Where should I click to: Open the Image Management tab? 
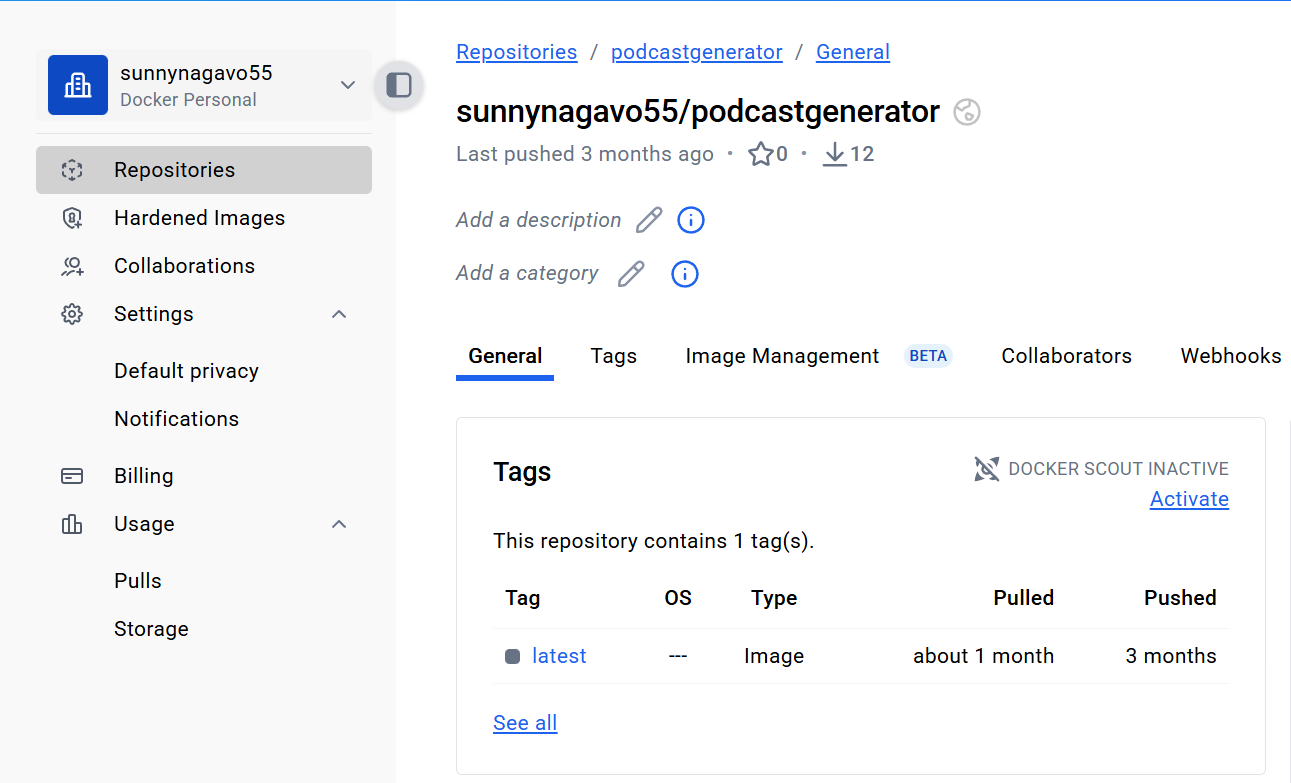(782, 356)
